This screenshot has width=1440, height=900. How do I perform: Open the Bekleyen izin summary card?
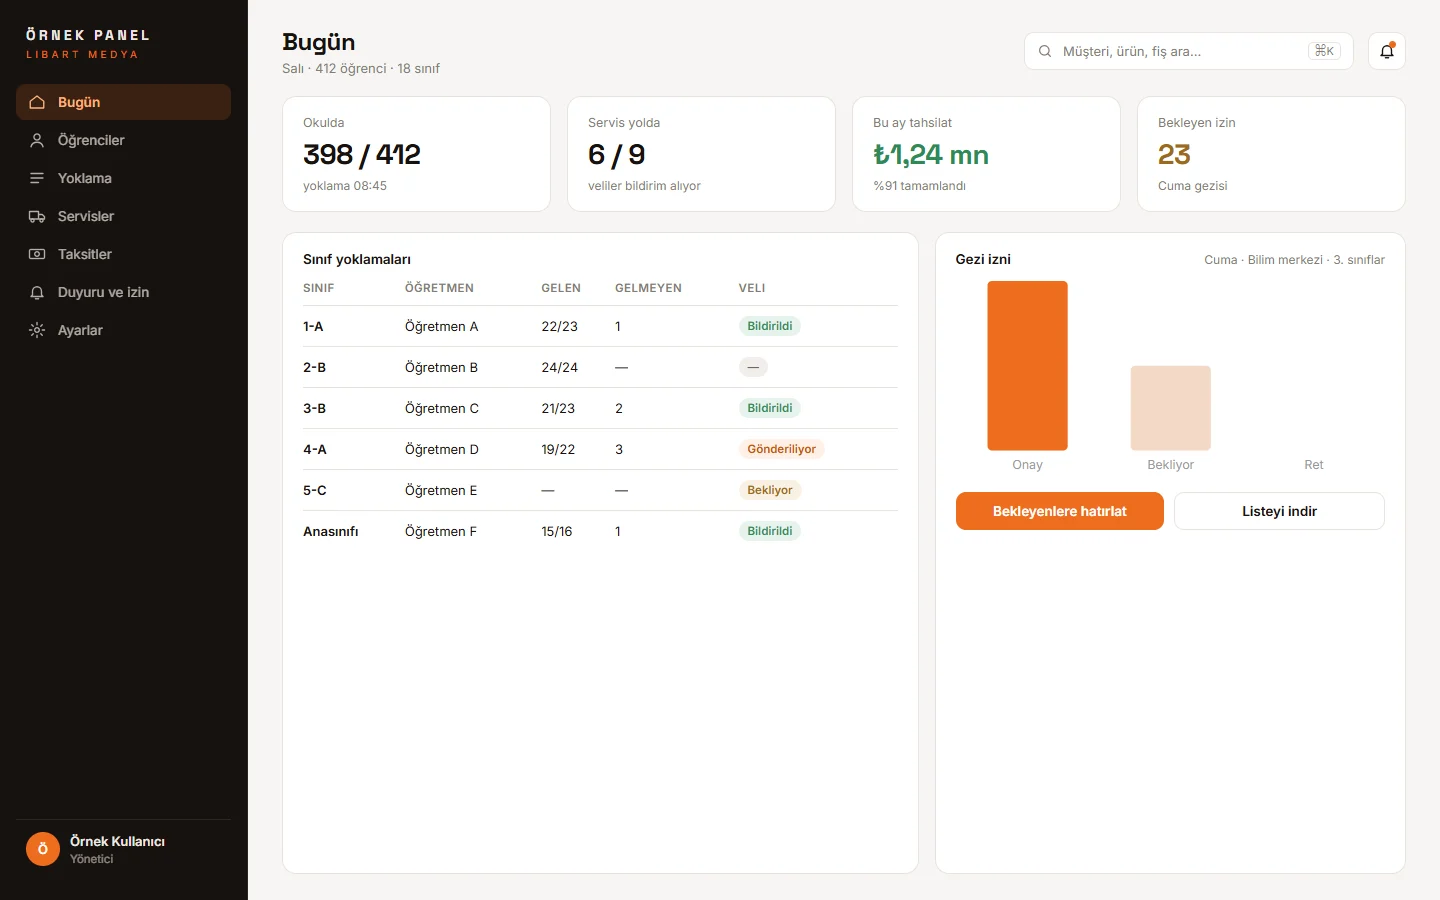click(1271, 154)
